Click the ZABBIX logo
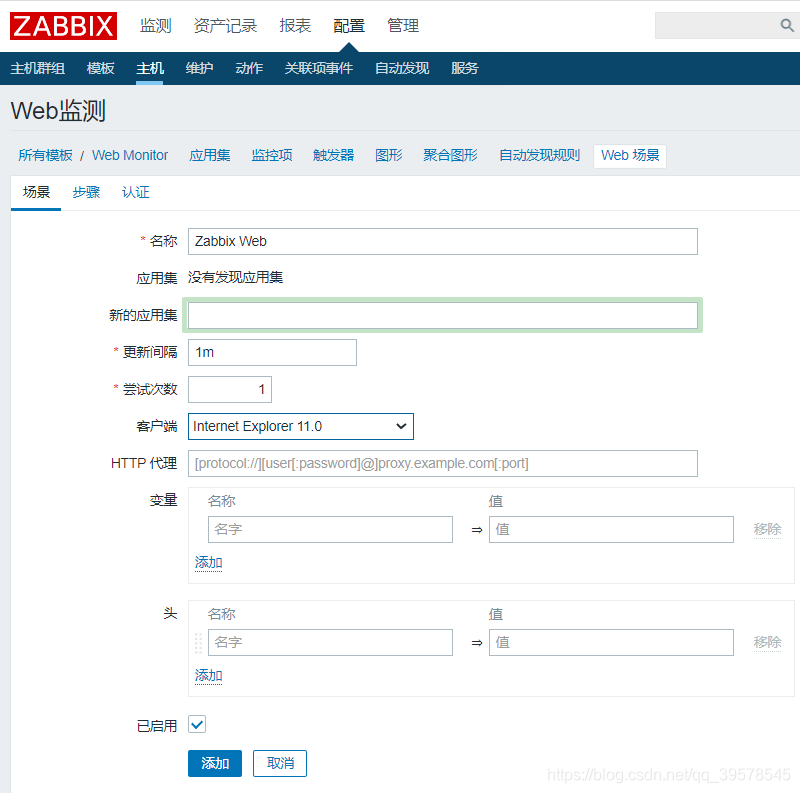 [63, 26]
